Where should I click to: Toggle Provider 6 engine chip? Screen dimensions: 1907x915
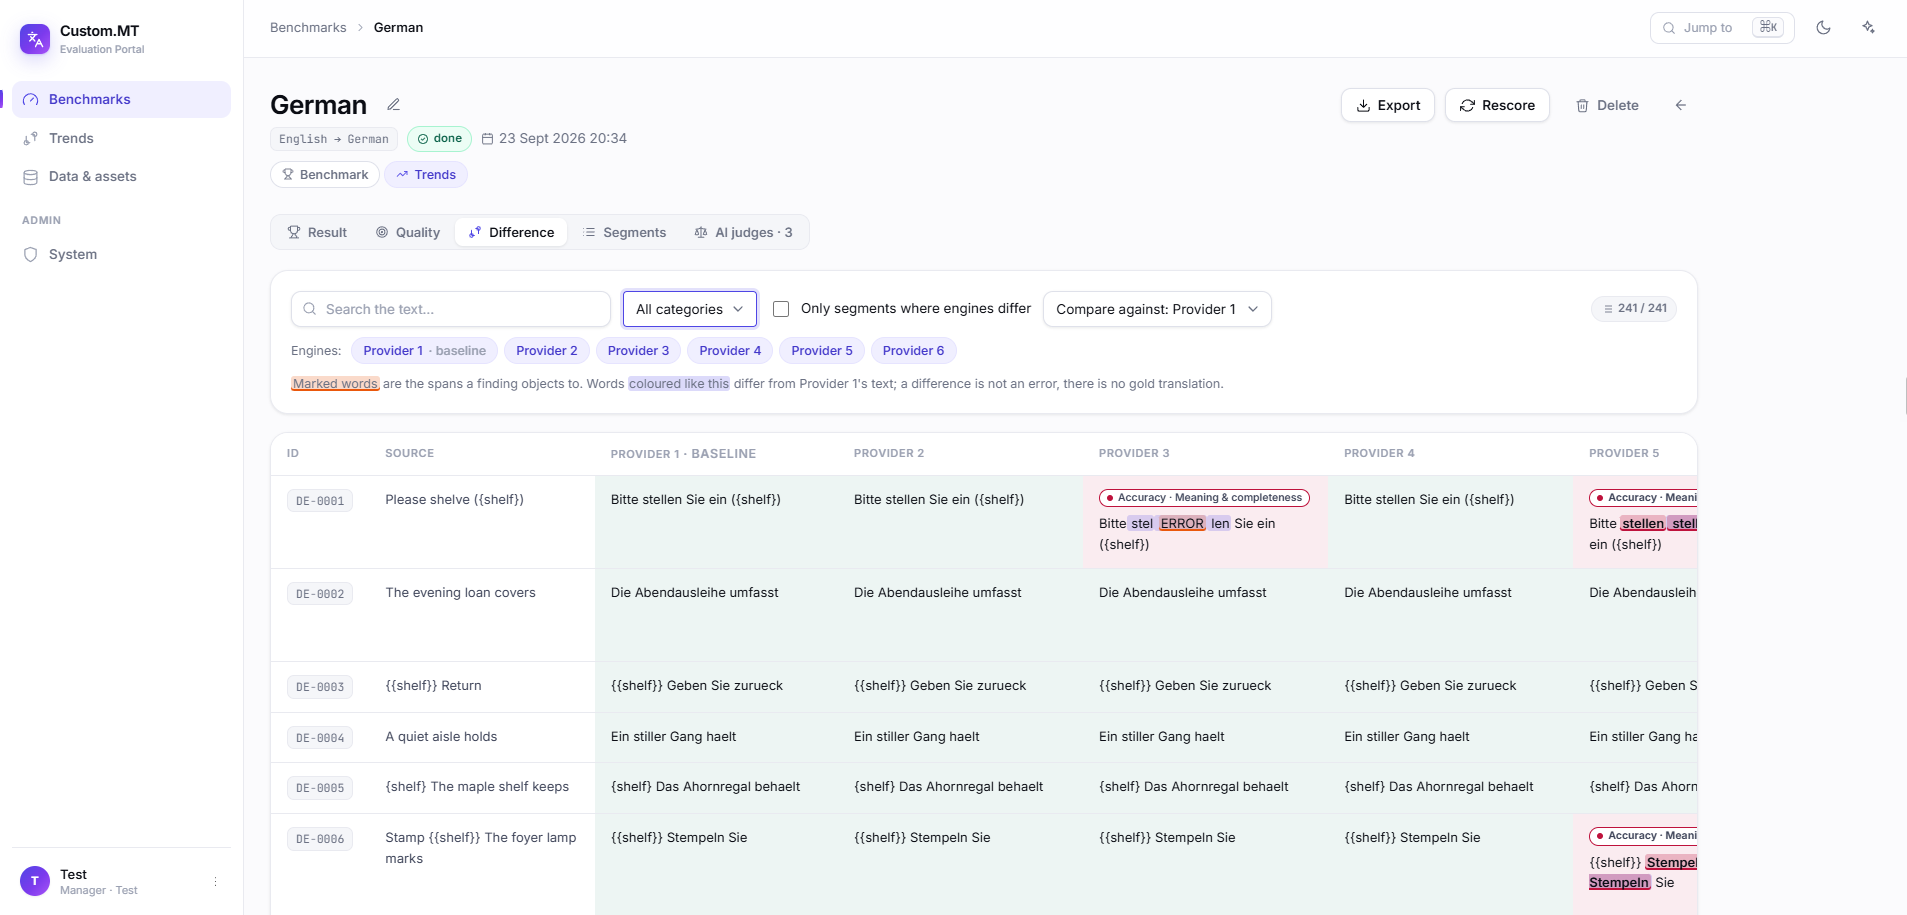[x=913, y=351]
